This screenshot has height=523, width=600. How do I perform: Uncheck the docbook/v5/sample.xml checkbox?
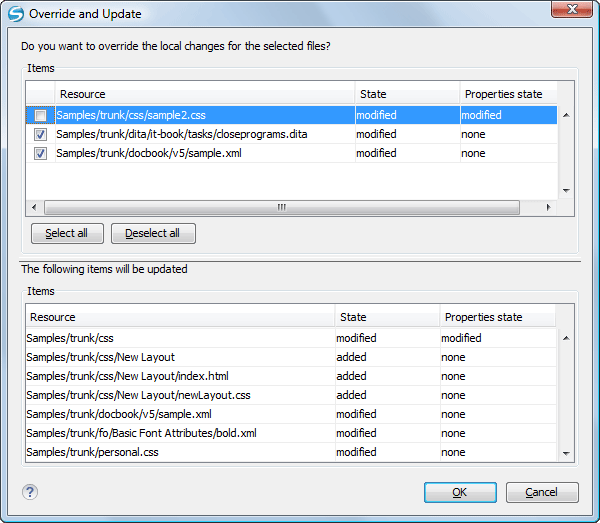(x=40, y=153)
